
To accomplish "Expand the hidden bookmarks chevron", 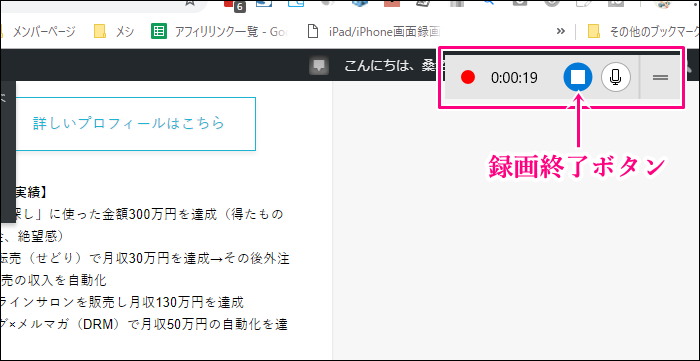I will pyautogui.click(x=561, y=31).
